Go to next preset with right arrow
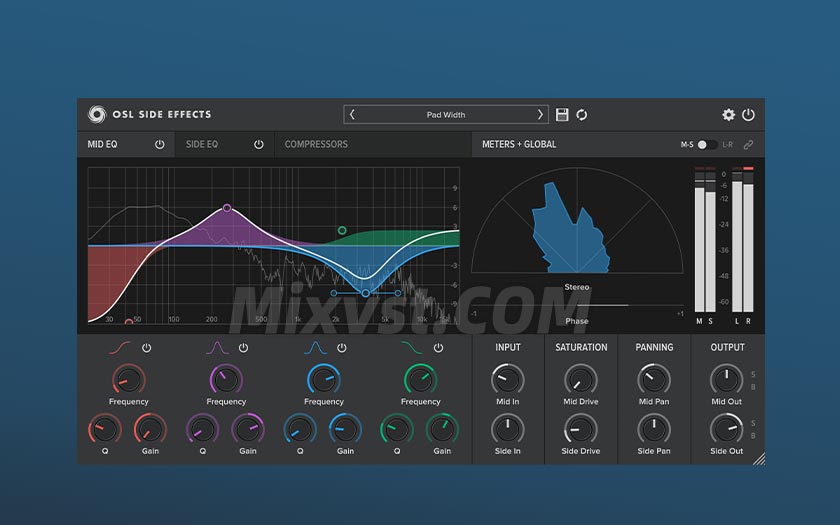Image resolution: width=840 pixels, height=525 pixels. (540, 115)
